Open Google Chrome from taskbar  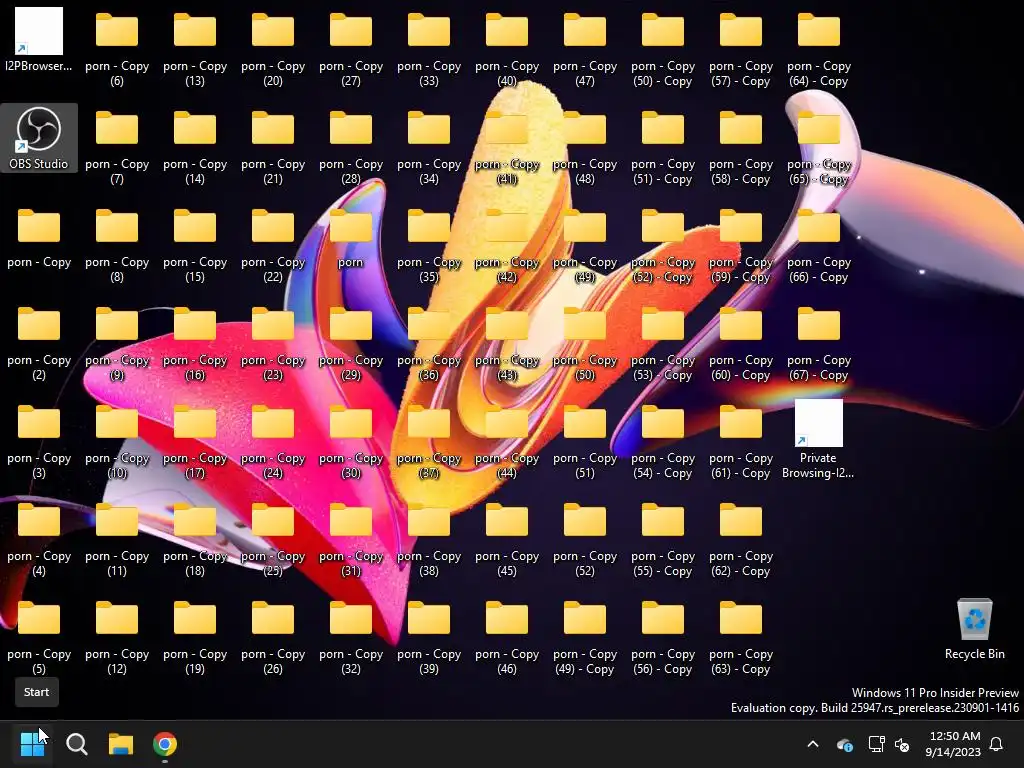[x=165, y=744]
